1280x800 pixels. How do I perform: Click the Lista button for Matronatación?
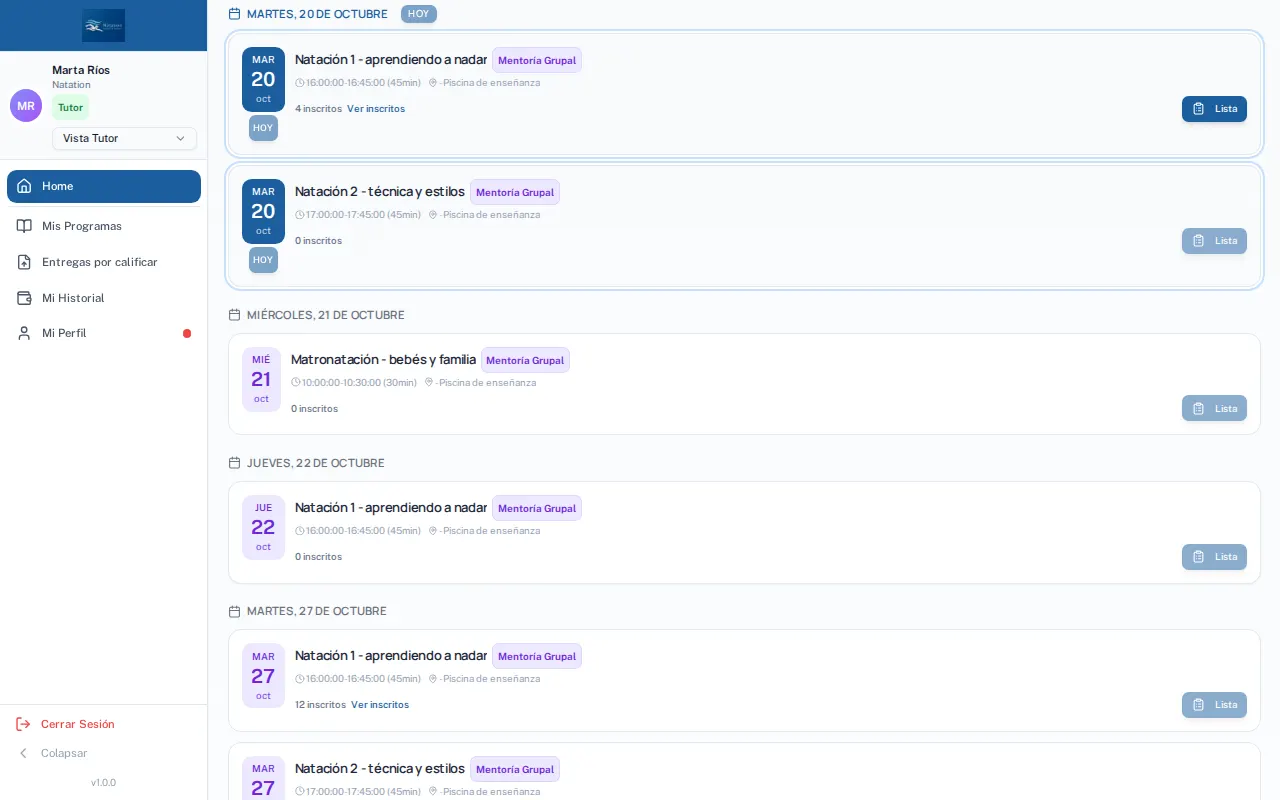point(1214,408)
